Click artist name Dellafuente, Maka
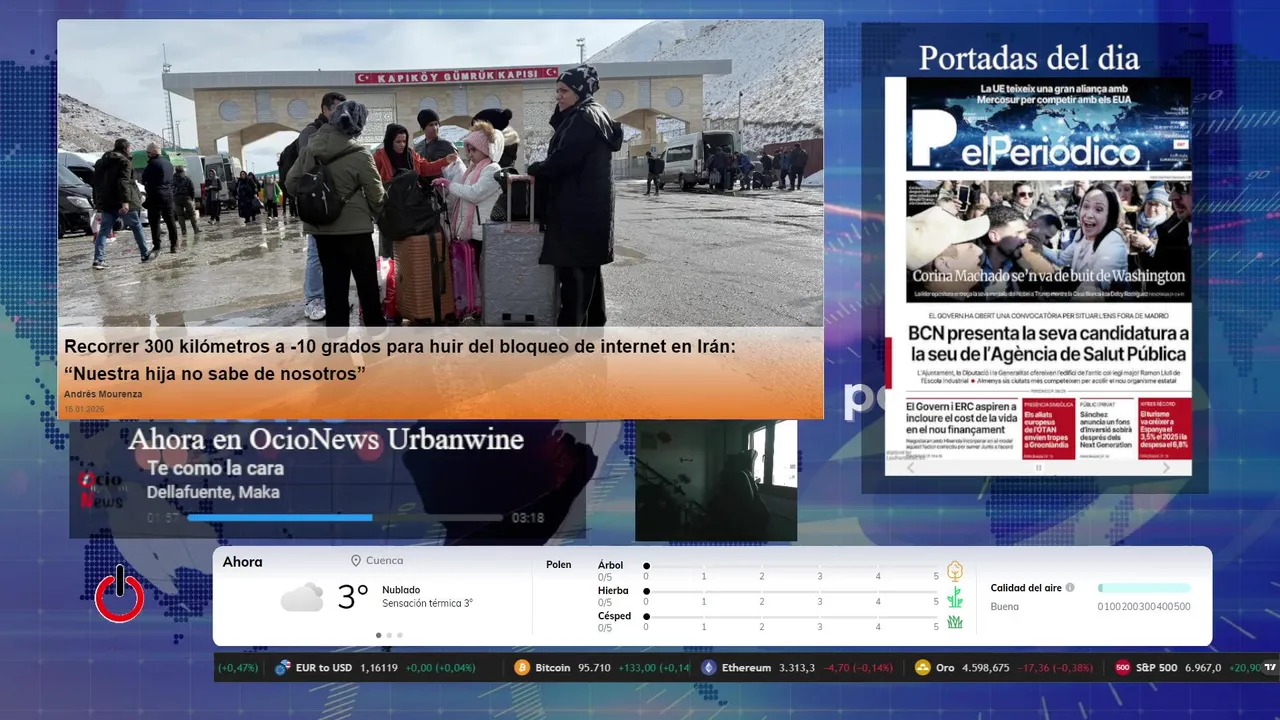The image size is (1280, 720). coord(213,492)
